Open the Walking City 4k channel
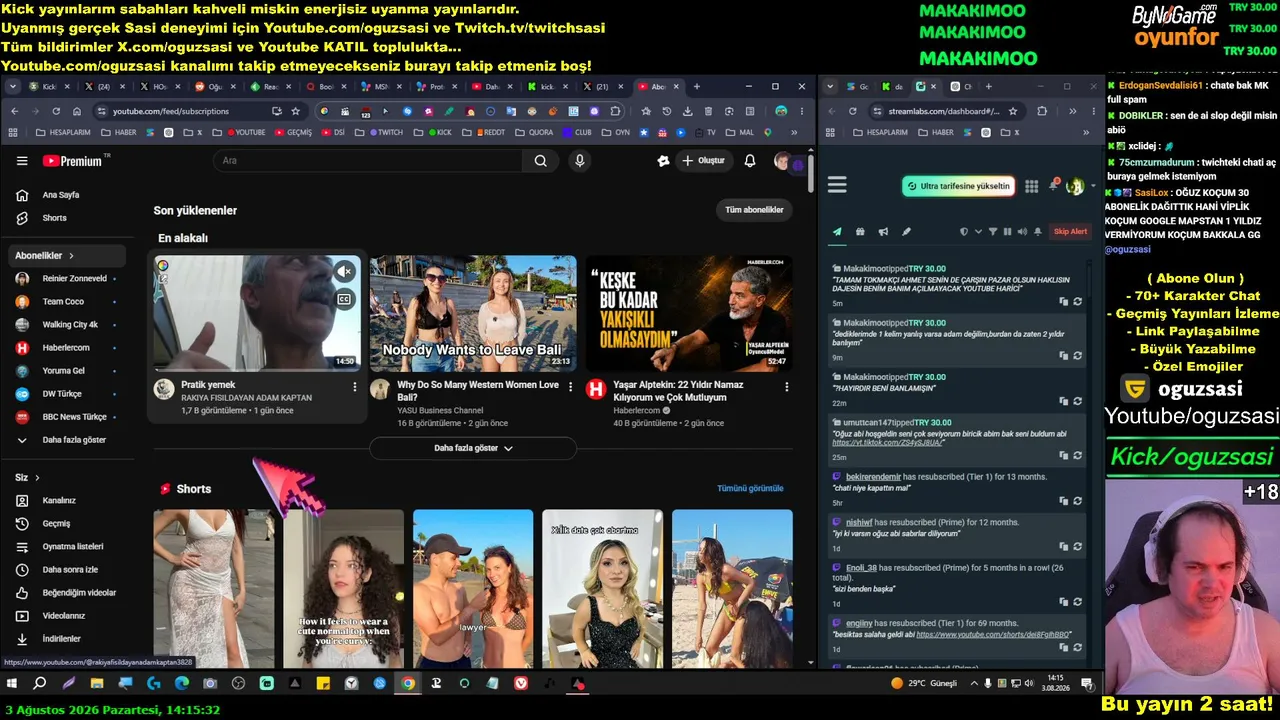This screenshot has width=1280, height=720. 66,325
